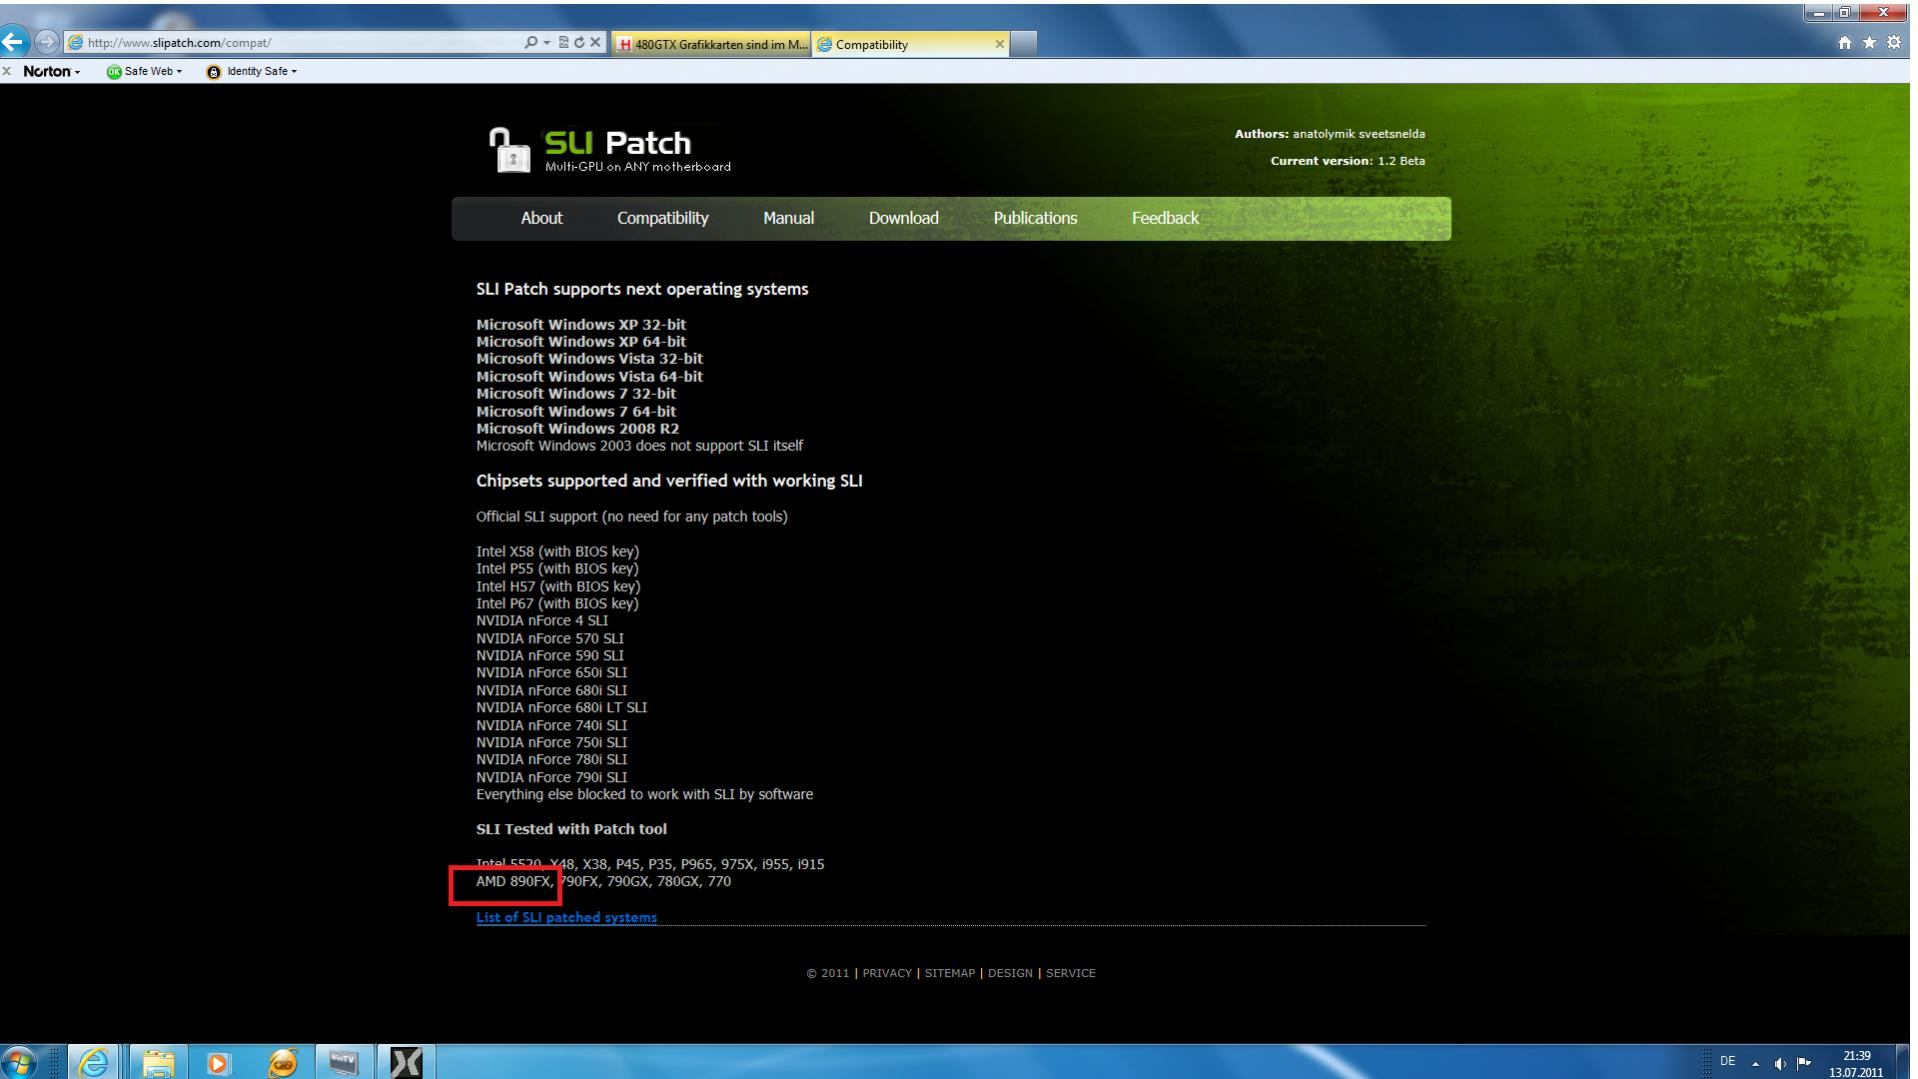Open Internet Explorer from the taskbar
Viewport: 1918px width, 1079px height.
[96, 1061]
